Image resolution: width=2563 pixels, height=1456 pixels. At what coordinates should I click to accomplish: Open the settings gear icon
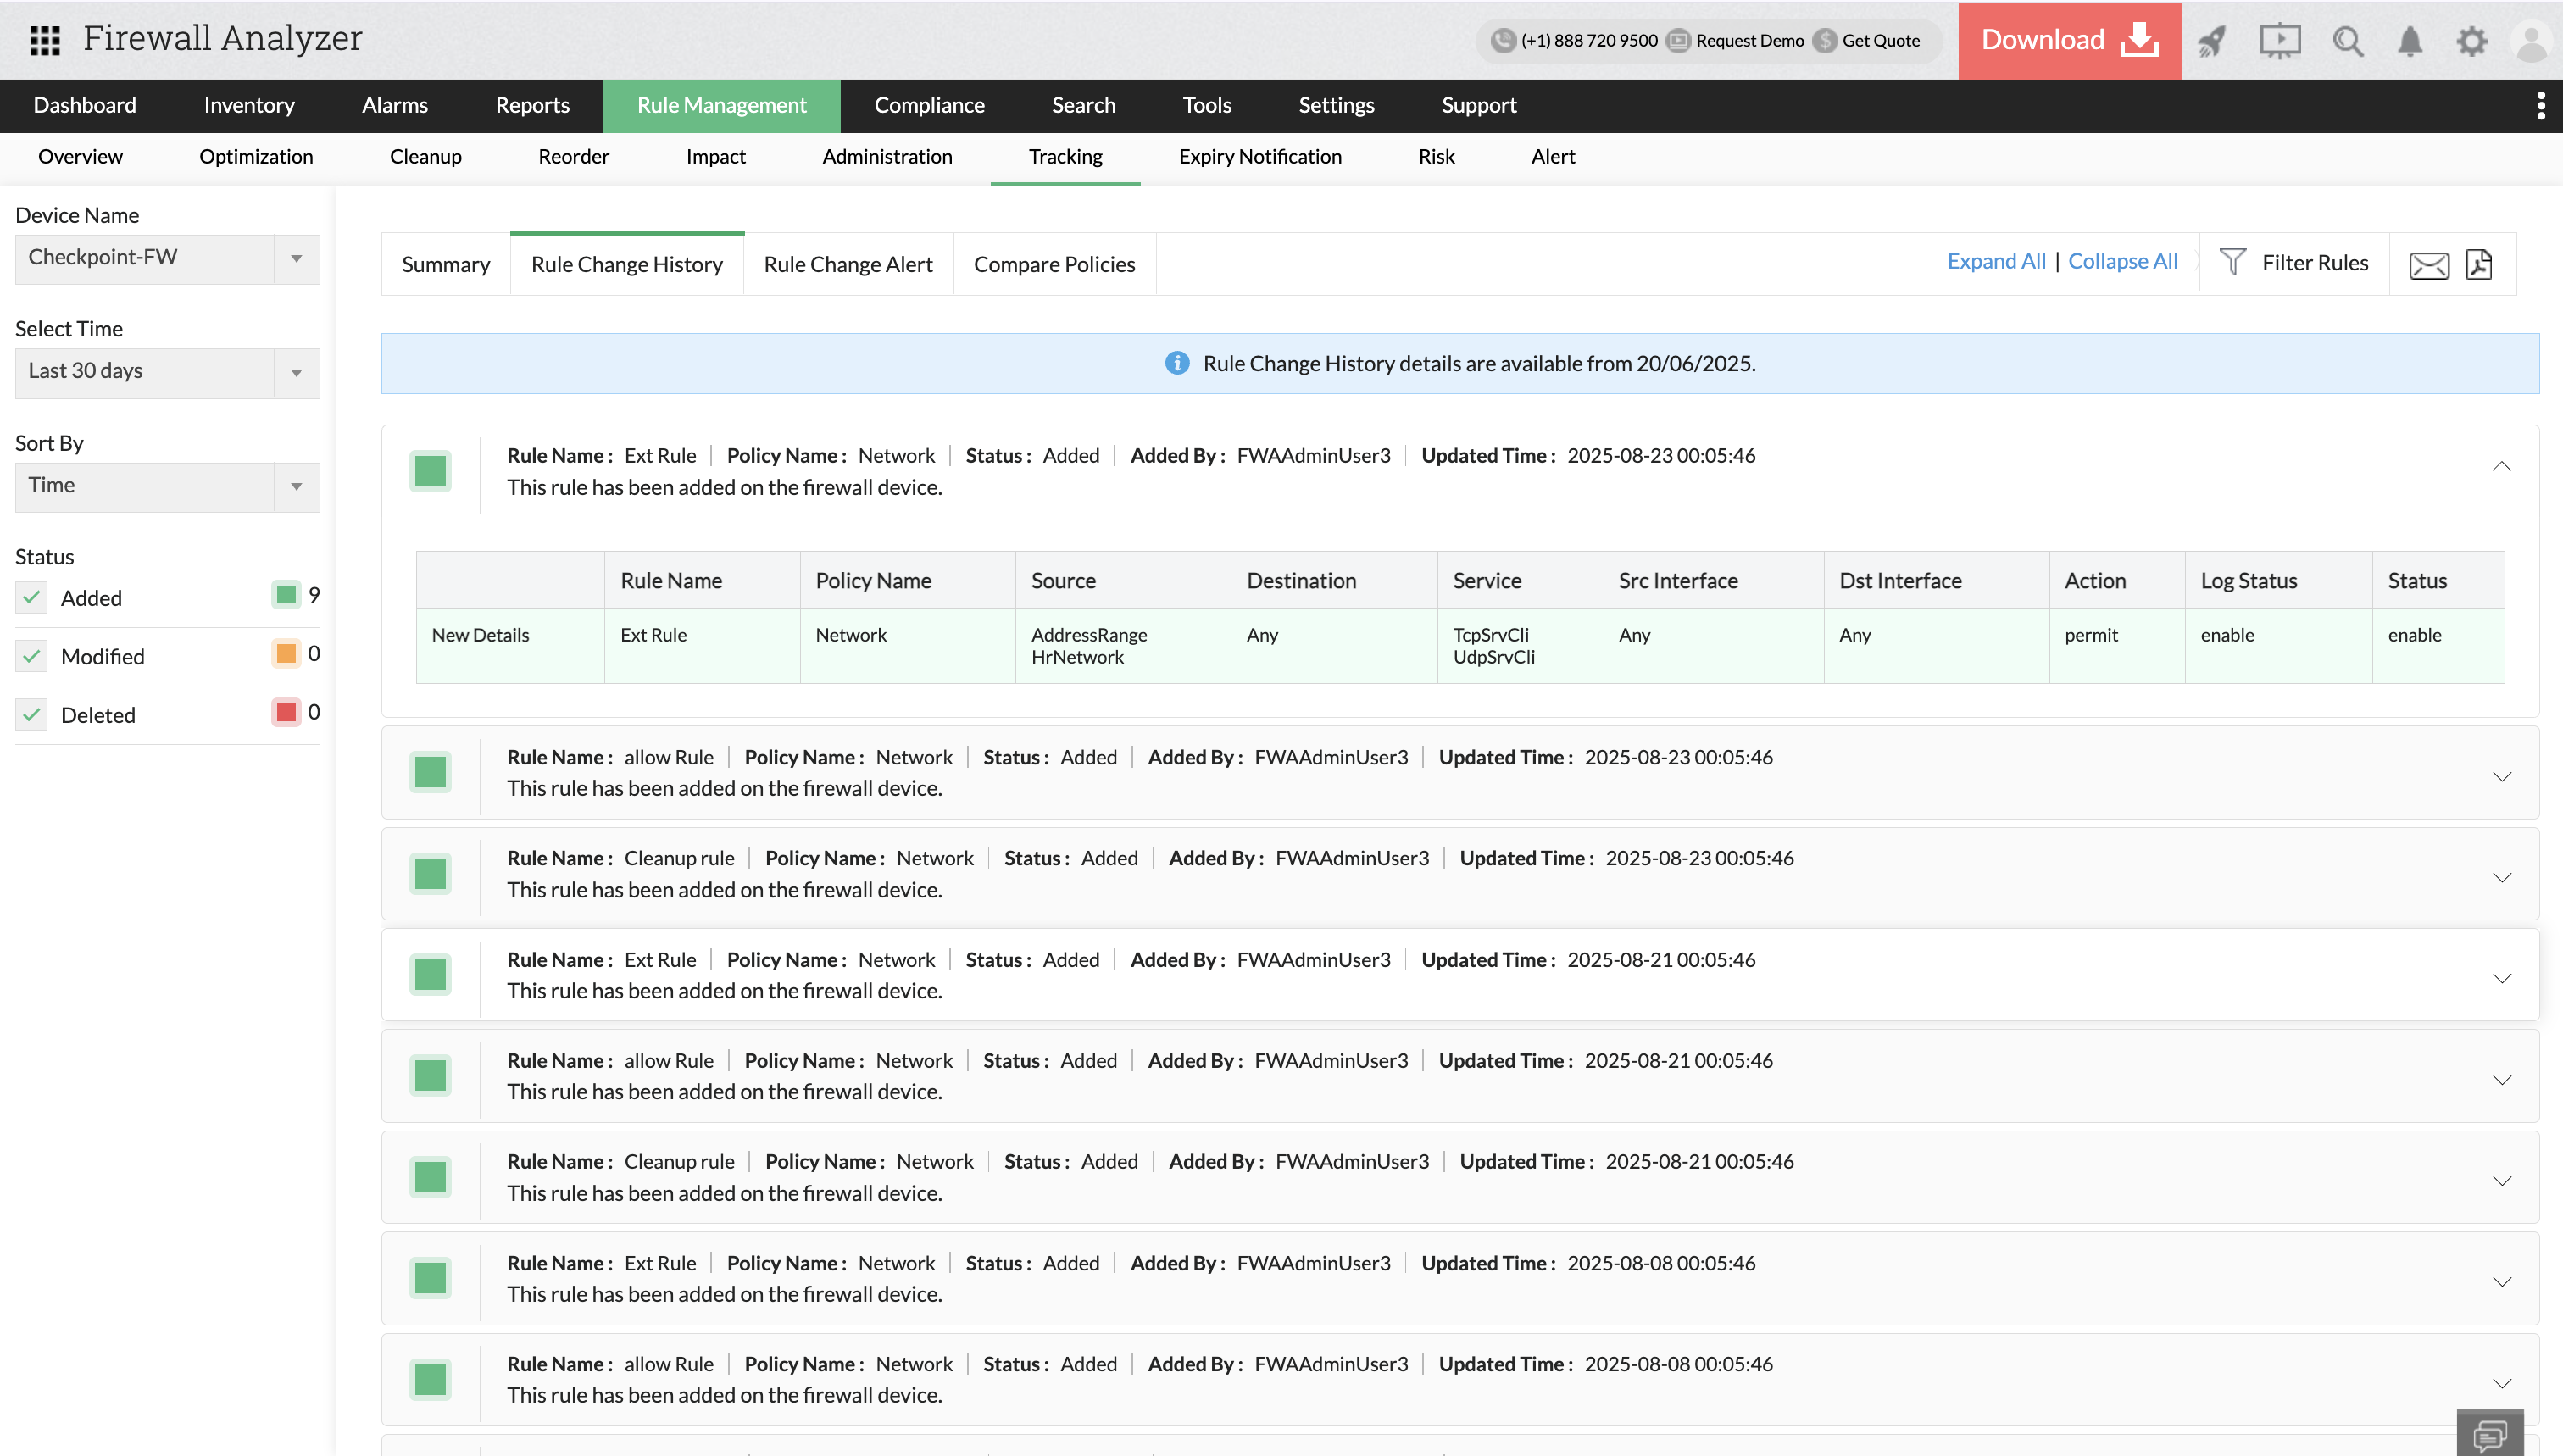[2472, 41]
